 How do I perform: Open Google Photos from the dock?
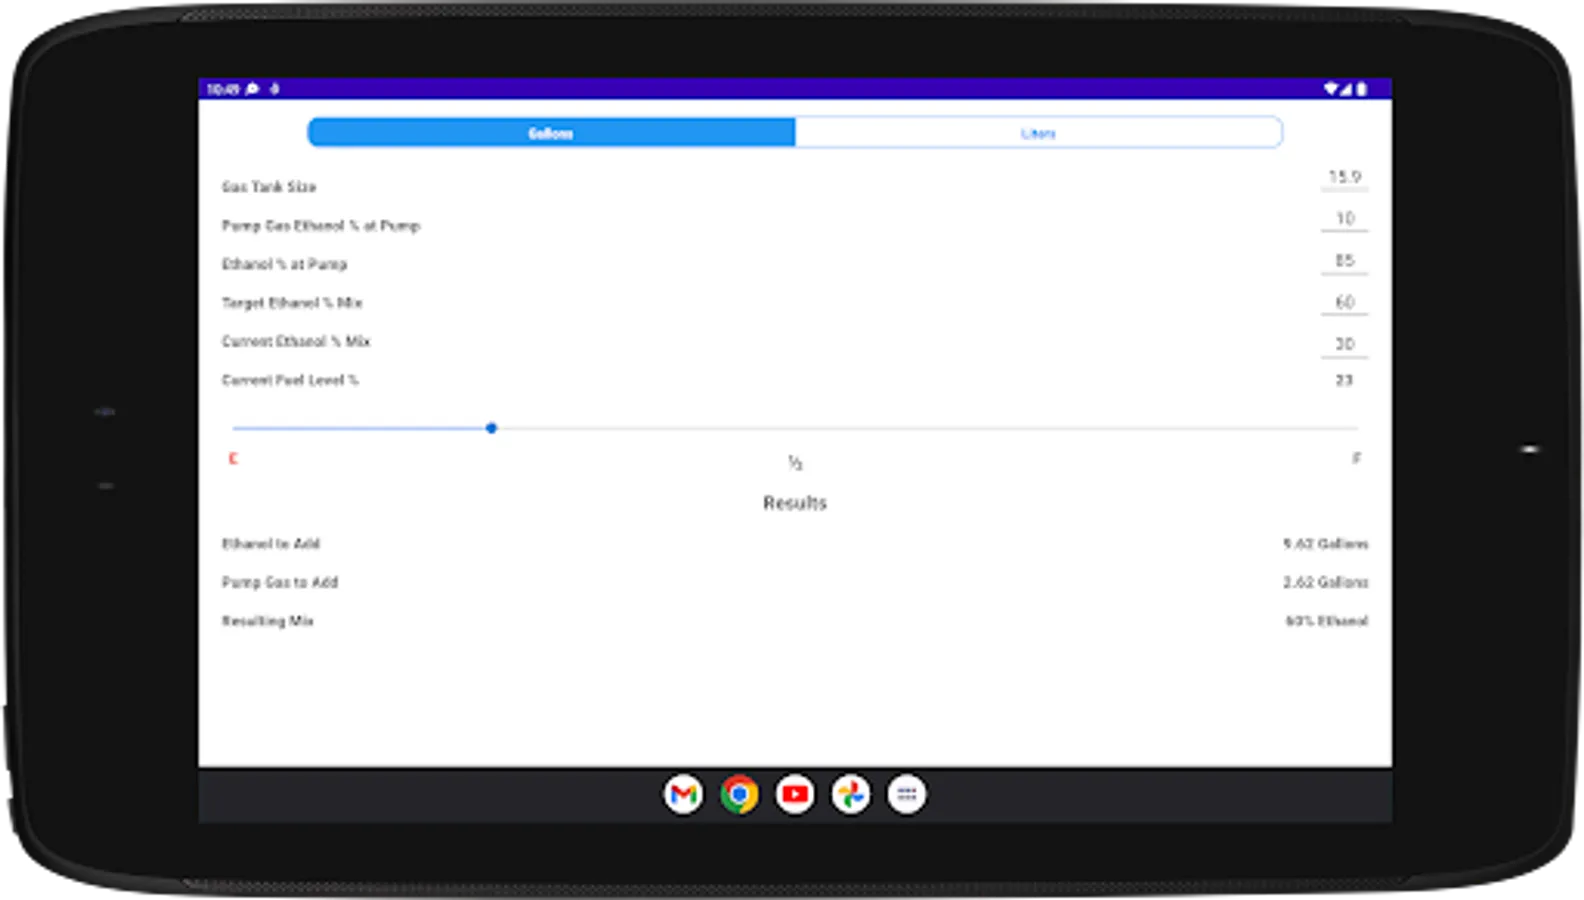851,795
